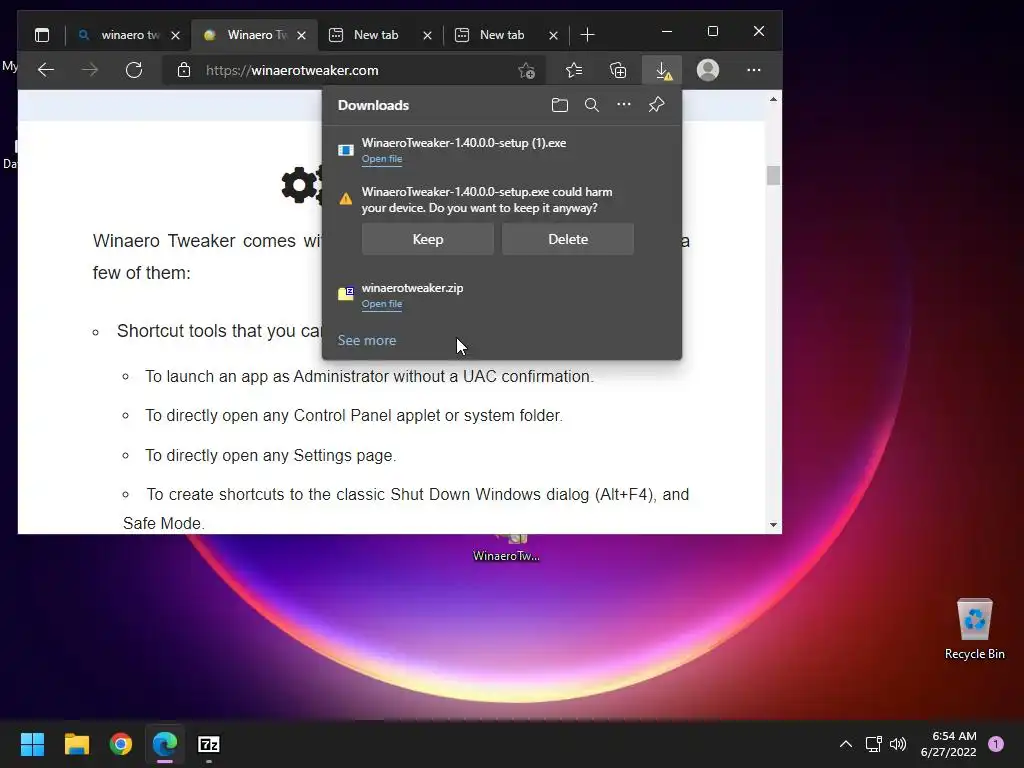The width and height of the screenshot is (1024, 768).
Task: Delete the flagged WinaeroTweaker setup.exe
Action: (568, 239)
